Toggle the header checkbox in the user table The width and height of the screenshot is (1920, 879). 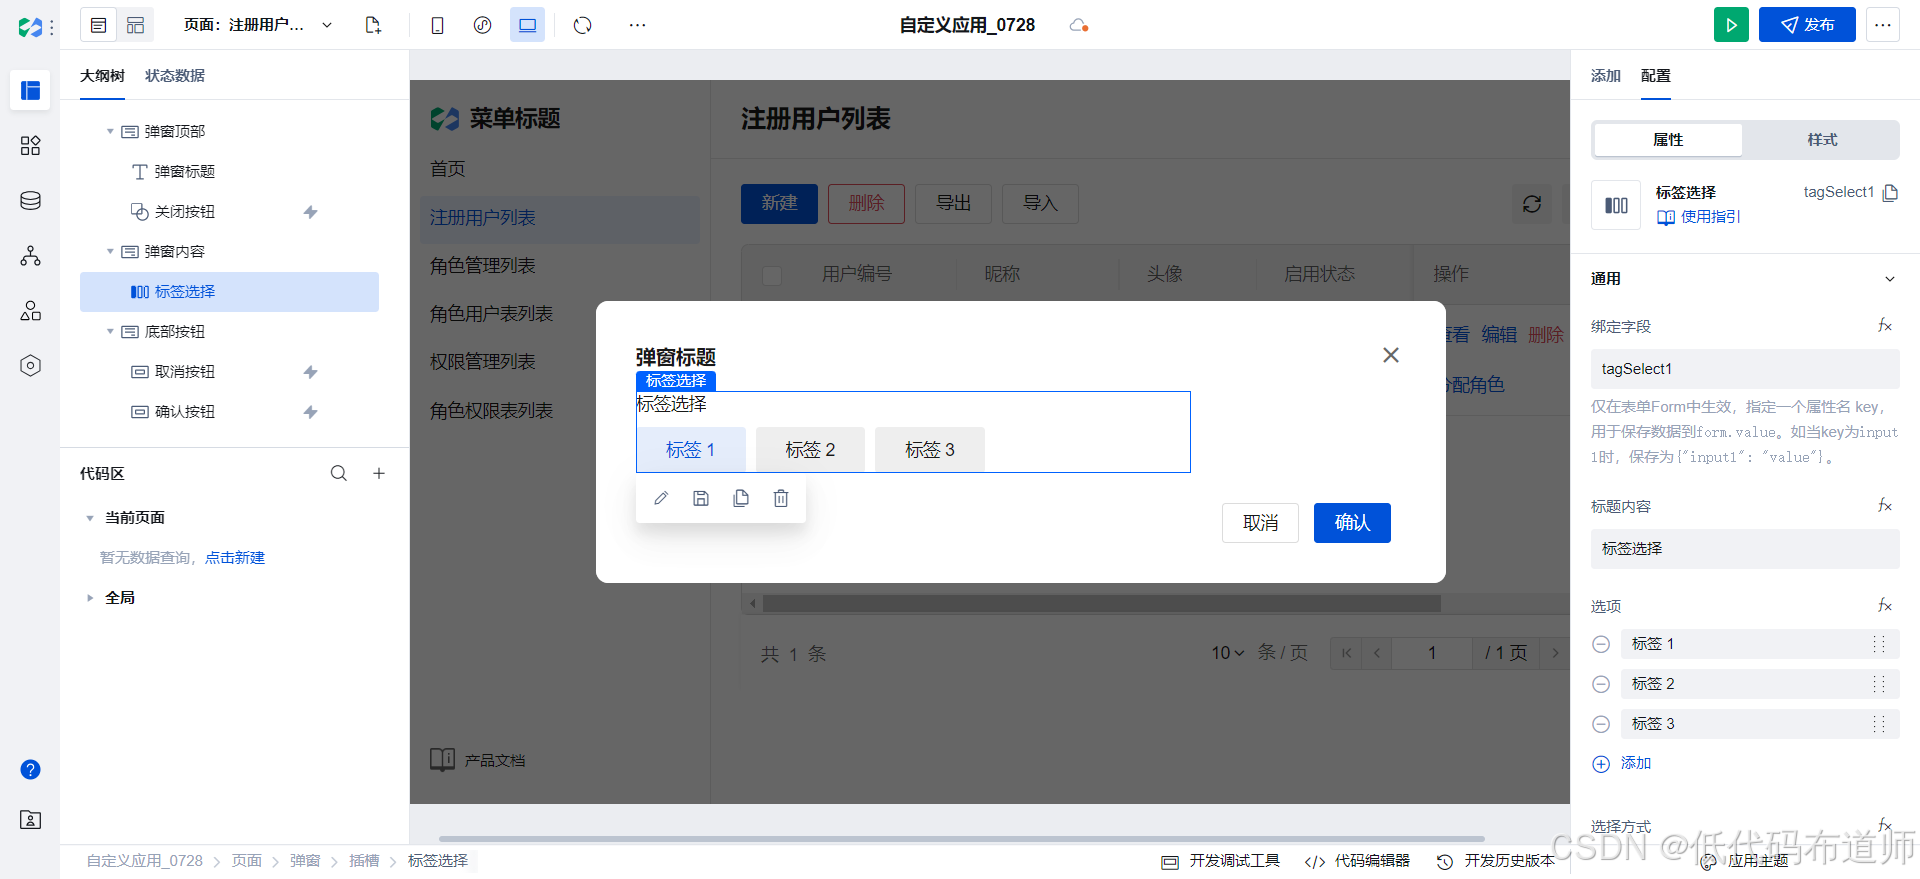coord(772,275)
